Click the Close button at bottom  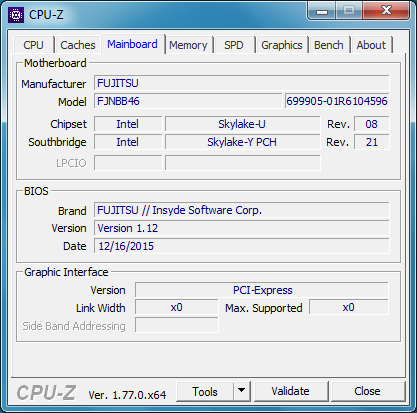tap(367, 391)
